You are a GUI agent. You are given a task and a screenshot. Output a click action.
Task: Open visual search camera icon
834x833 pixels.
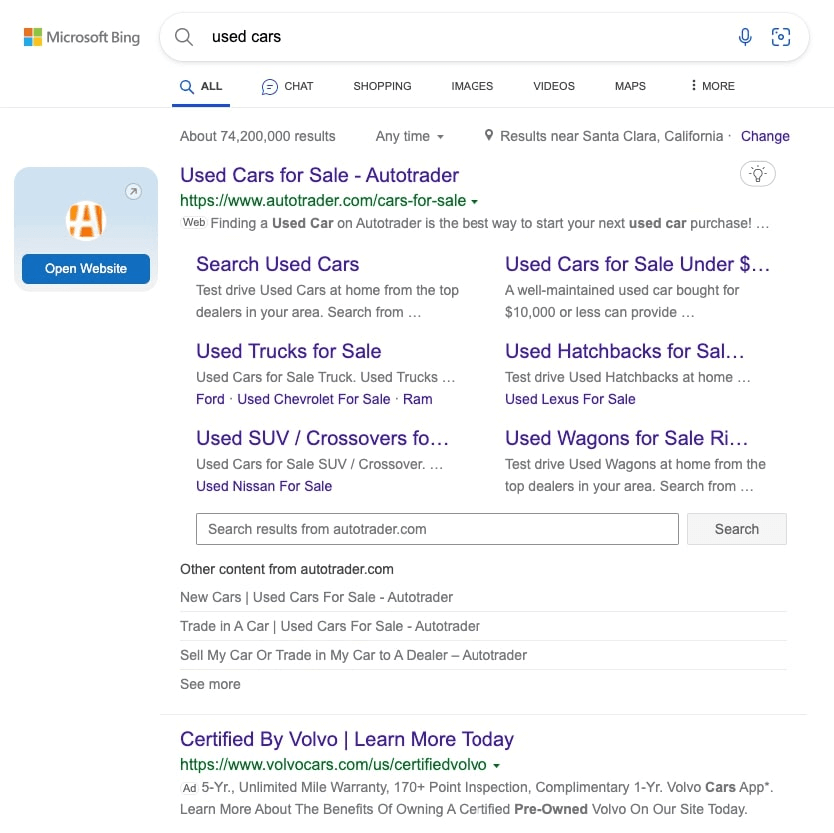pos(780,37)
